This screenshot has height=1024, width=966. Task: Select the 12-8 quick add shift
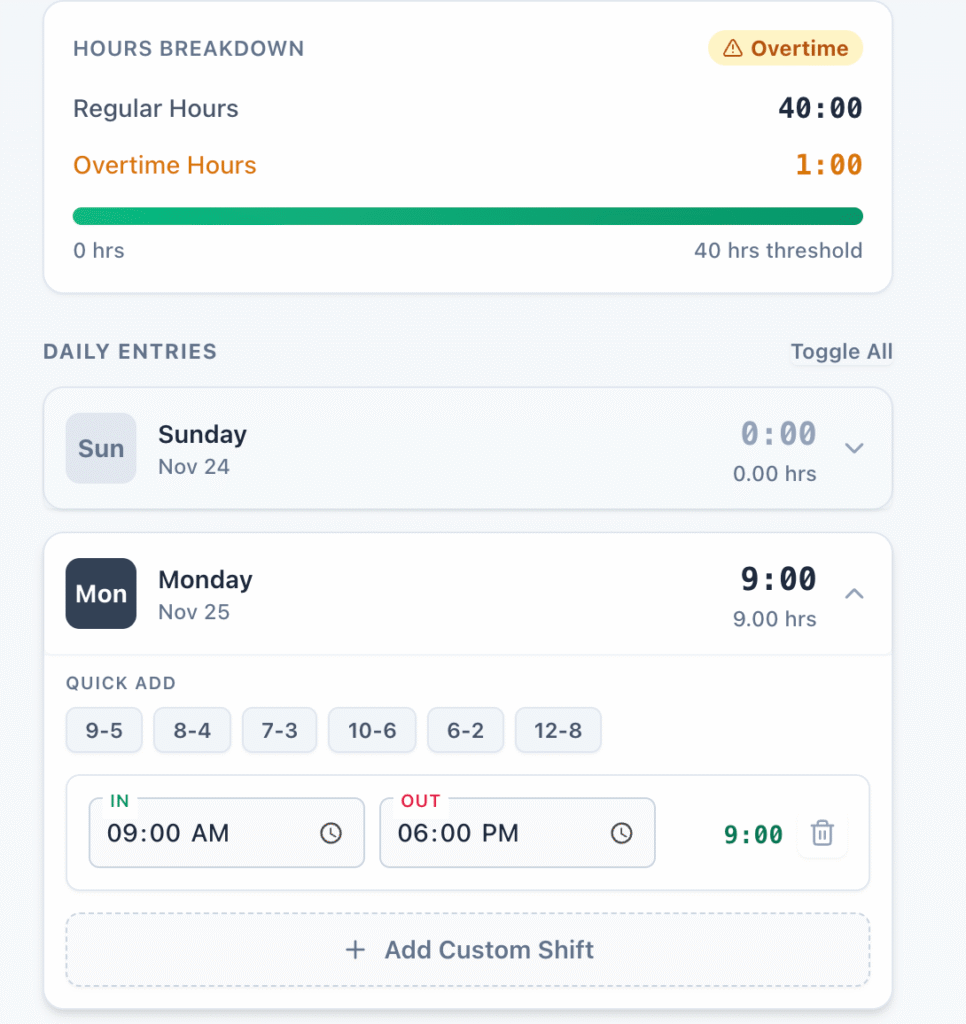(x=558, y=730)
